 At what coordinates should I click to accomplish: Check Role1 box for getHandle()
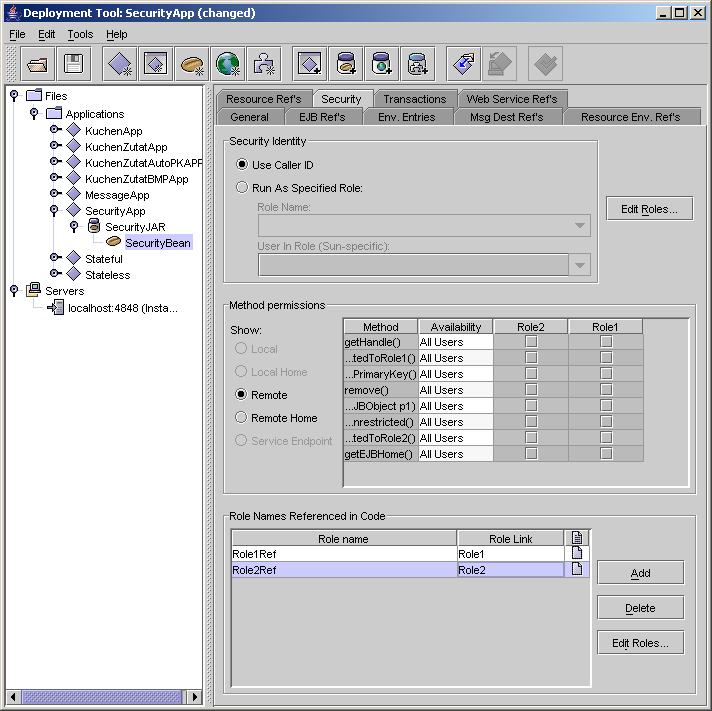[606, 341]
